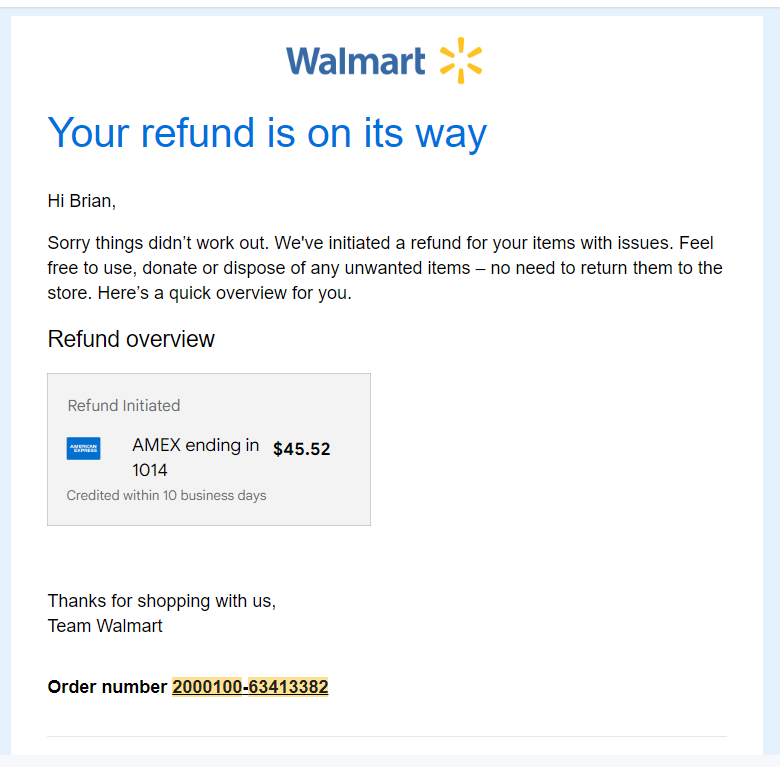Click the refund overview gray card
This screenshot has height=767, width=780.
tap(209, 449)
